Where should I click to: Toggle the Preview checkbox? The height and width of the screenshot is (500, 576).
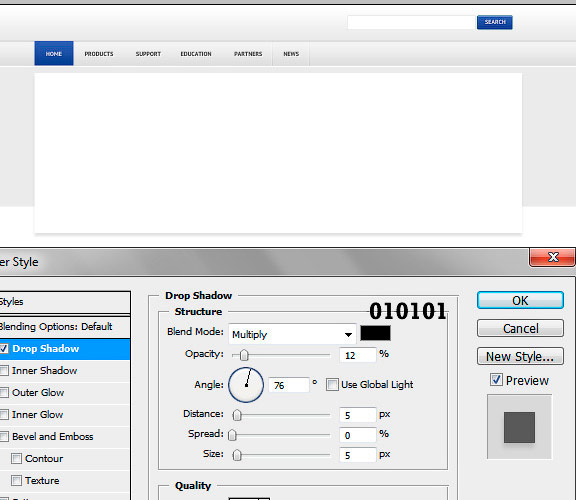(x=496, y=380)
